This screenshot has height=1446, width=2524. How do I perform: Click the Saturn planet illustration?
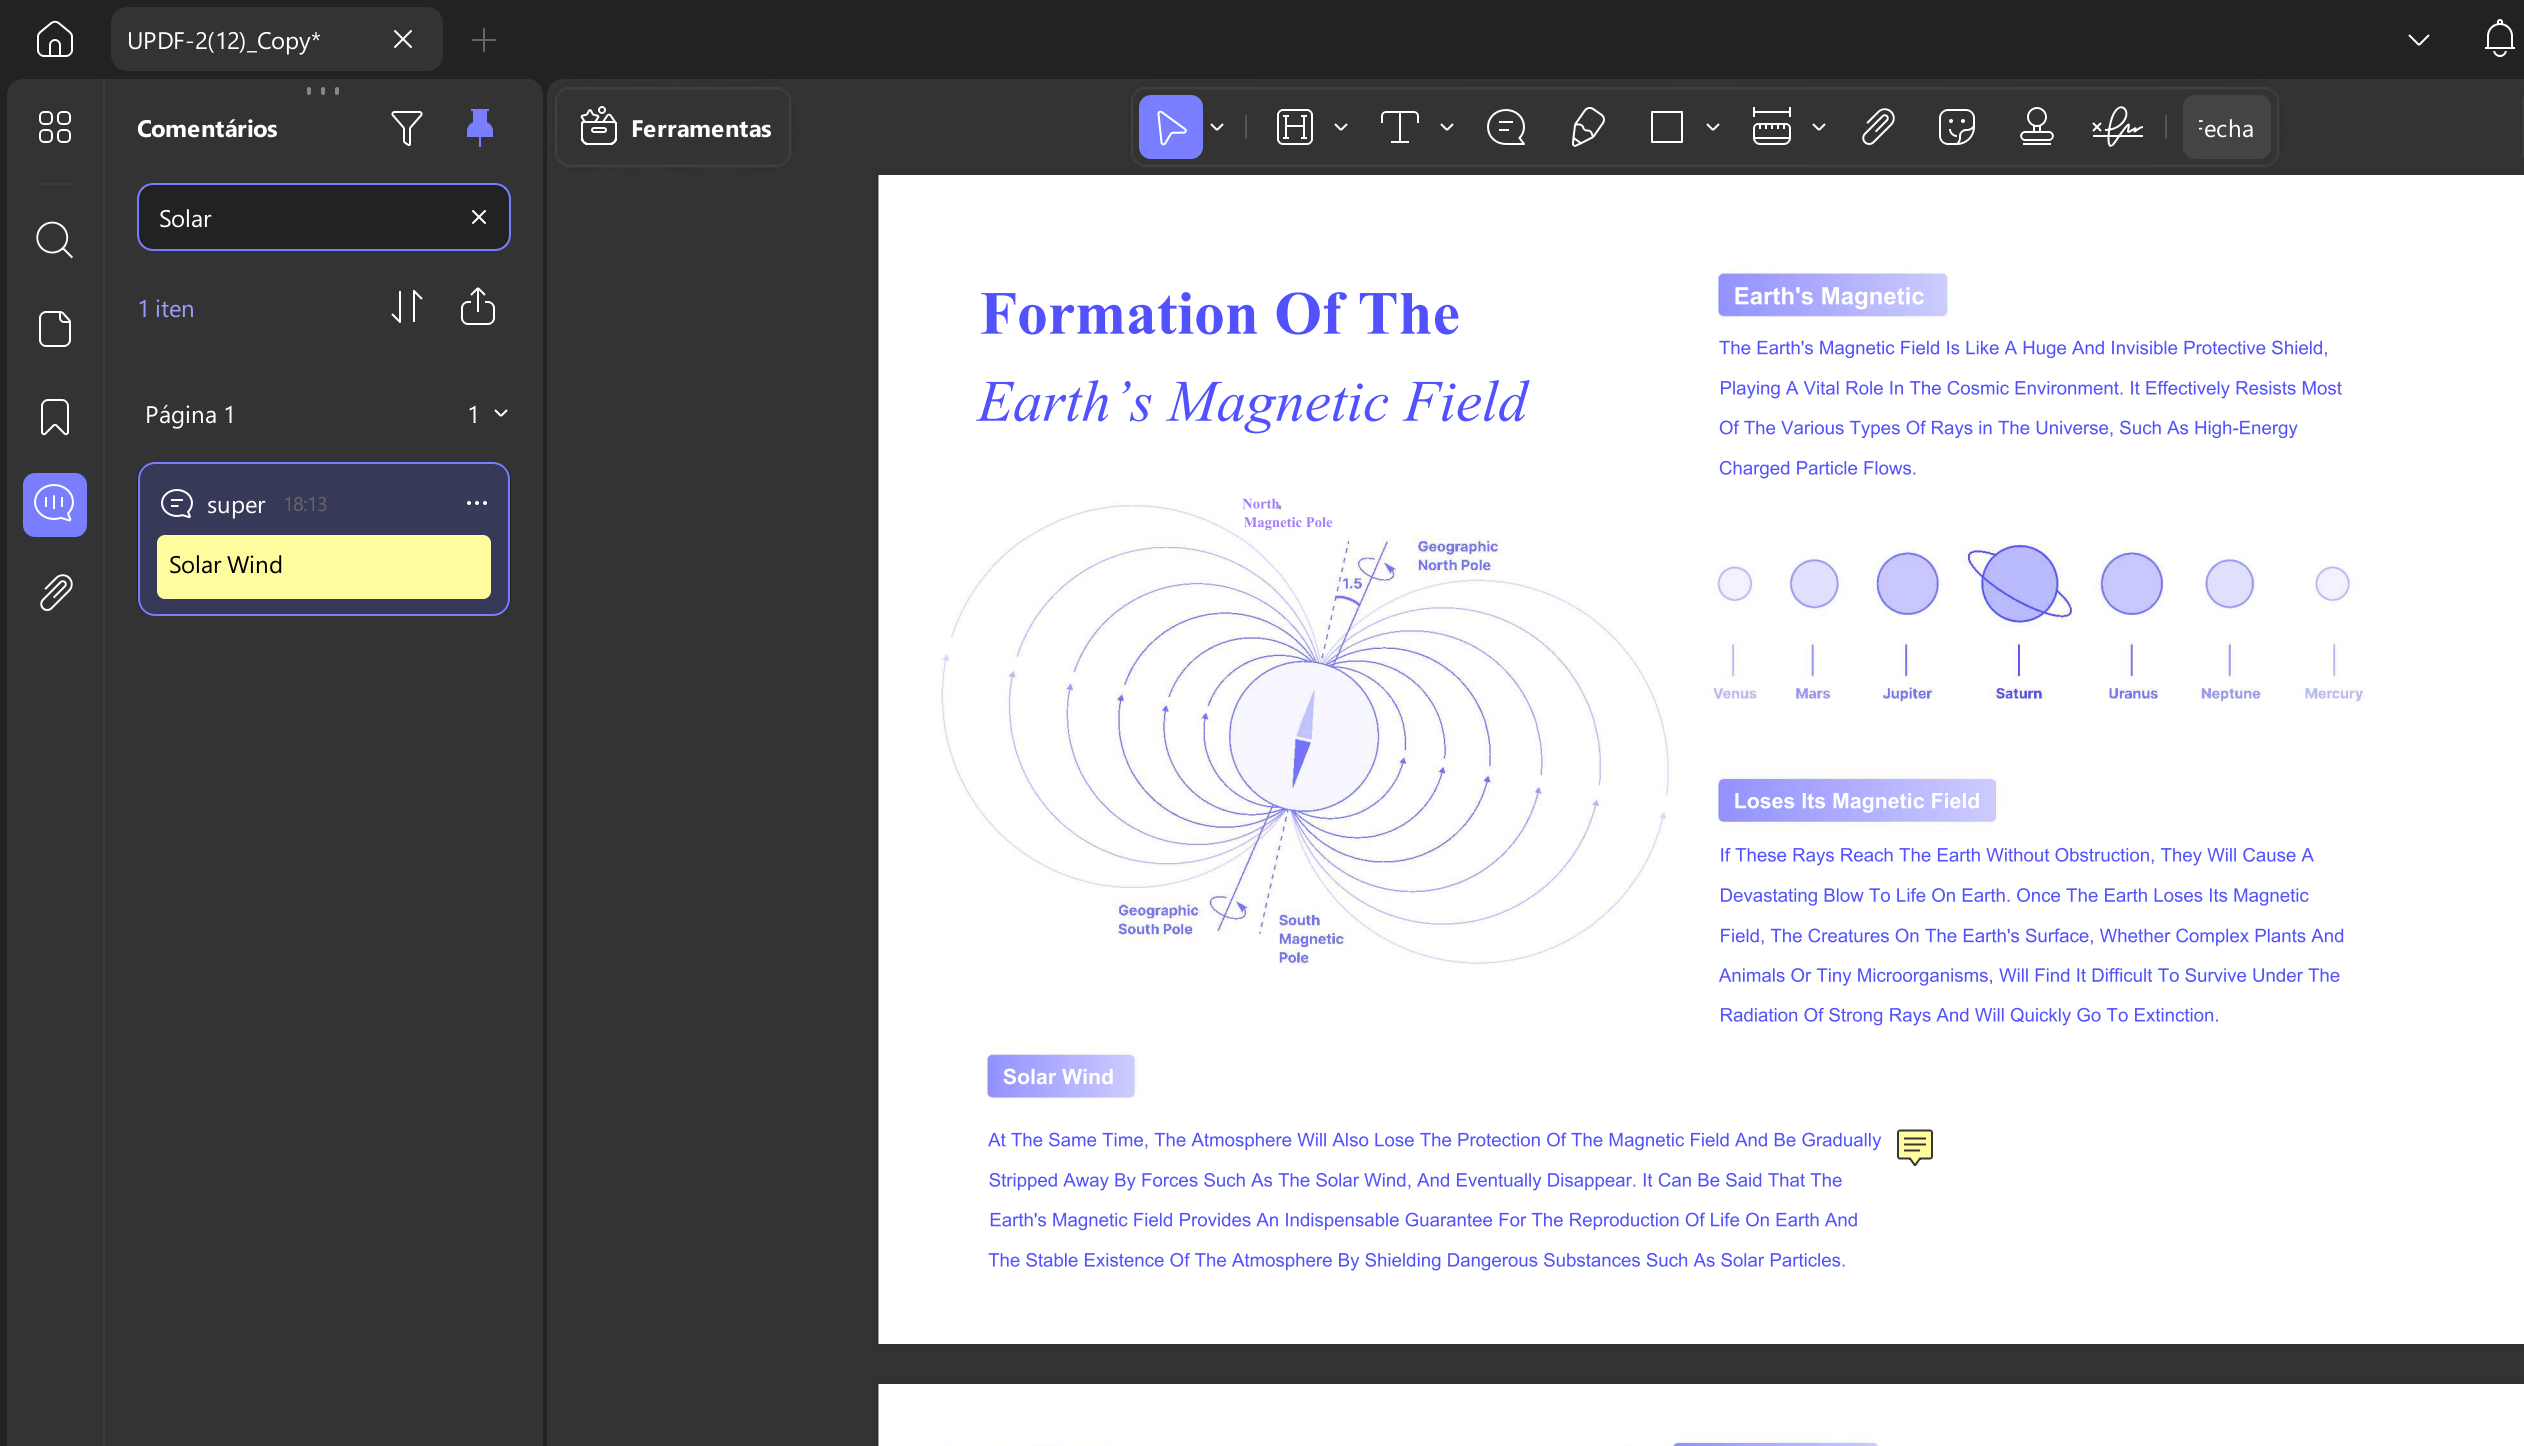point(2020,583)
